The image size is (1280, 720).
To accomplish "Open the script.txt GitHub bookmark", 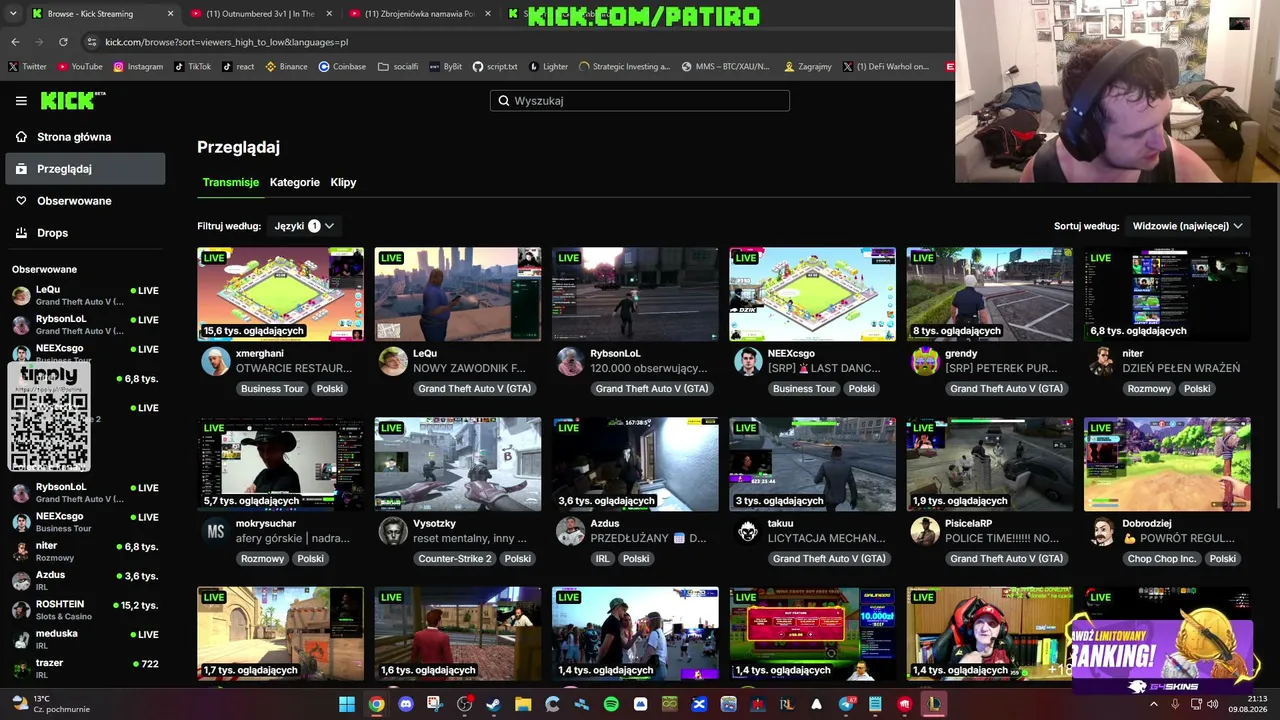I will coord(495,67).
